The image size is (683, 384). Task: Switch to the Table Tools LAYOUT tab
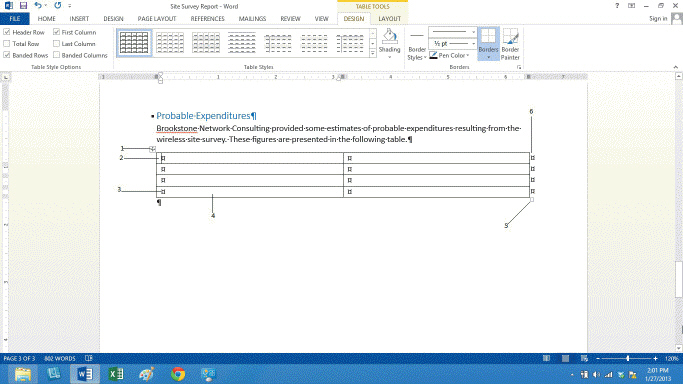tap(389, 19)
